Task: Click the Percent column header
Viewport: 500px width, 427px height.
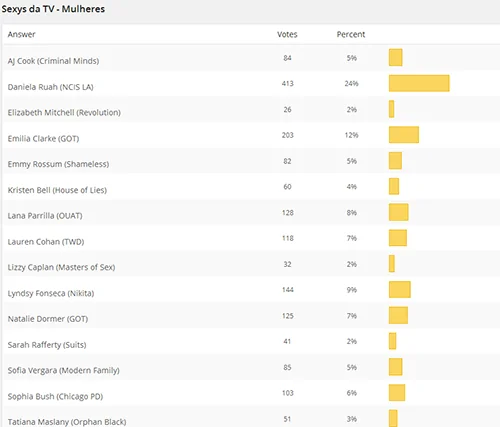Action: coord(351,34)
